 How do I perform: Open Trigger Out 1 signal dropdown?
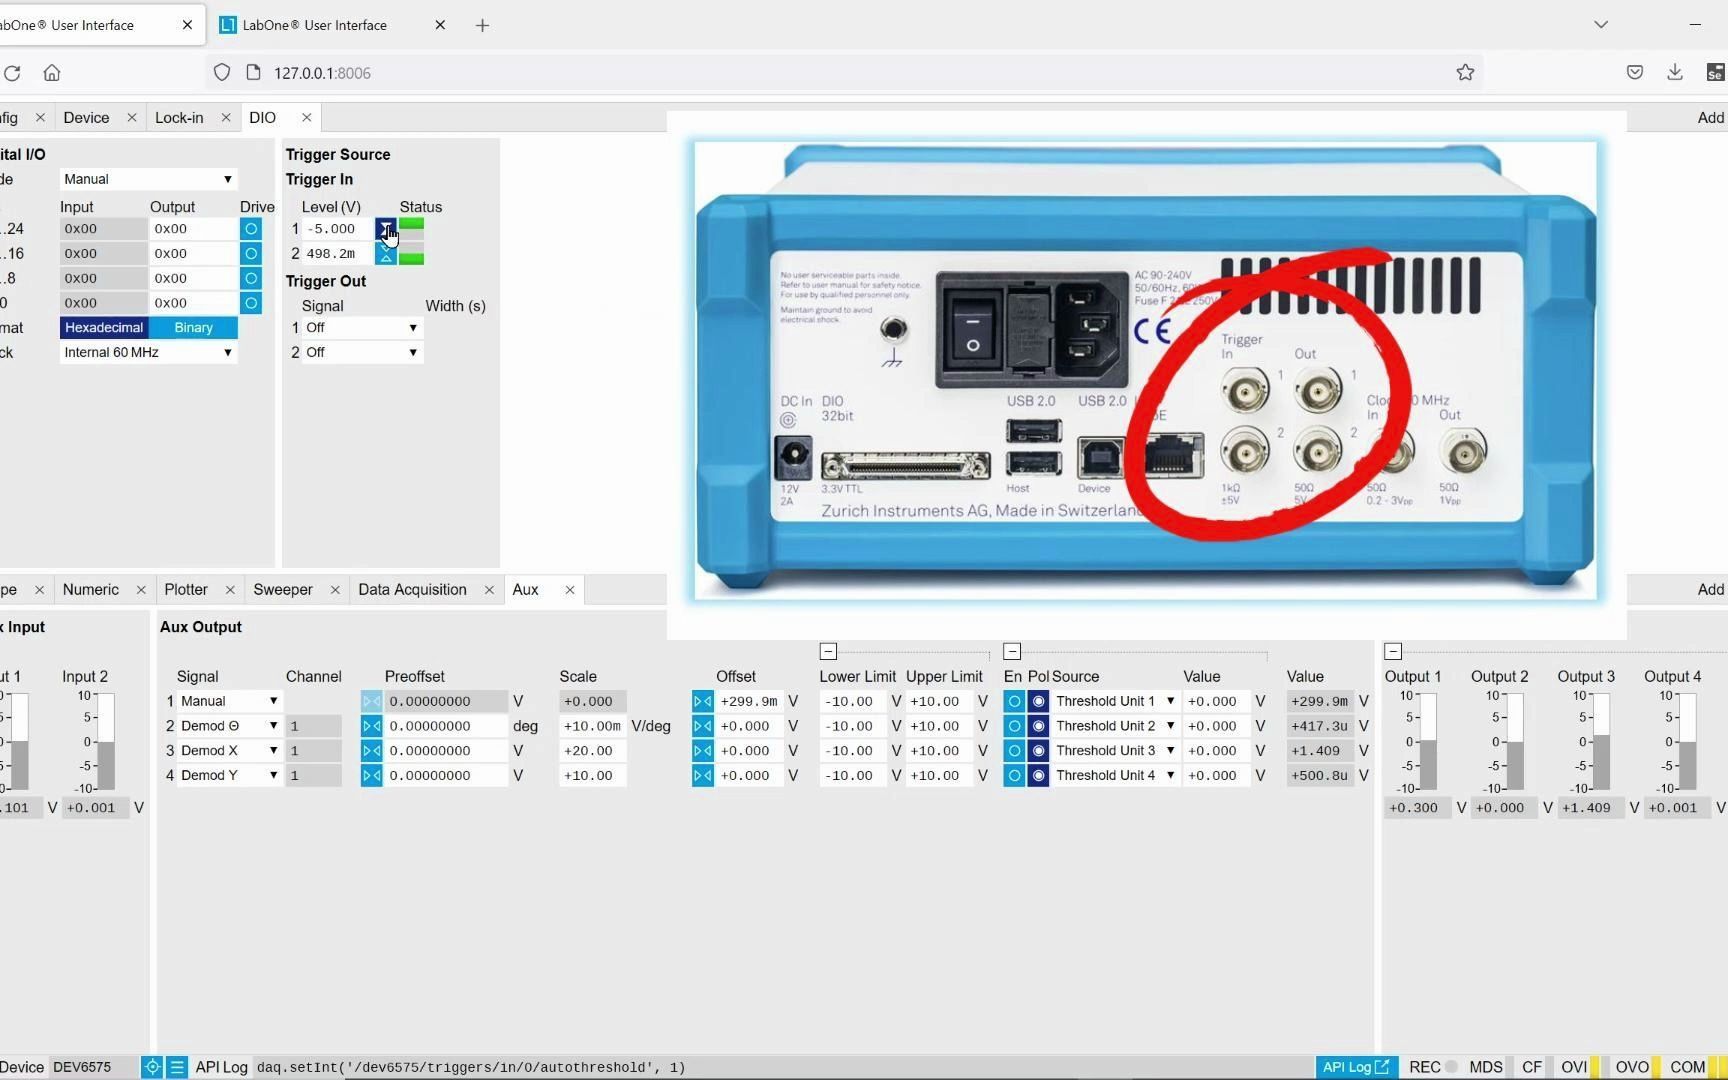coord(362,328)
